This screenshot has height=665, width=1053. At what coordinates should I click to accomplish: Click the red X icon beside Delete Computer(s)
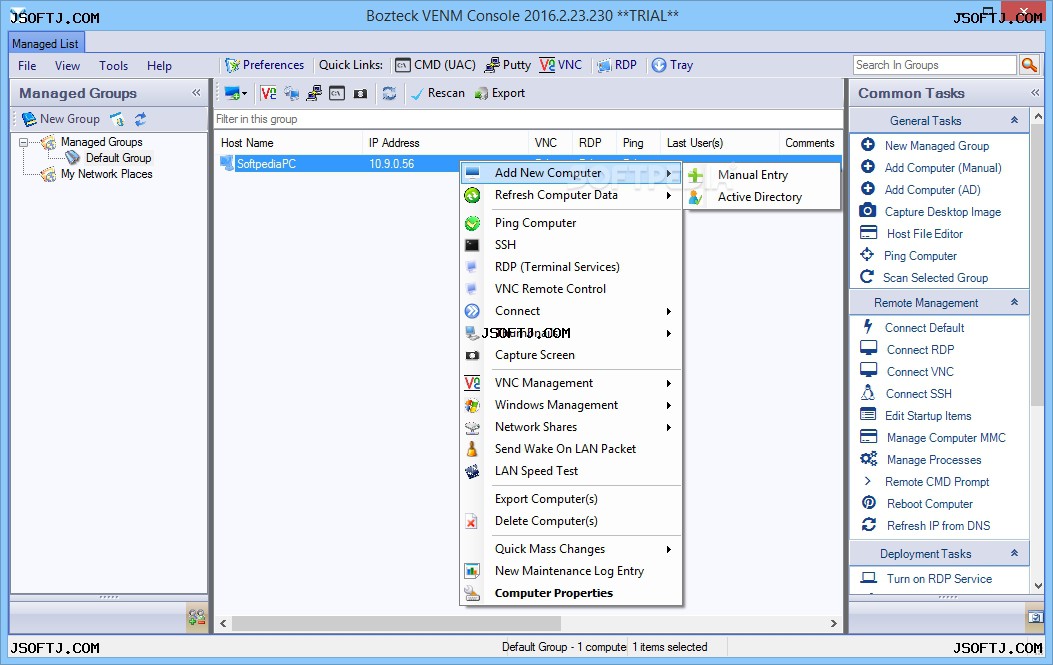[471, 521]
